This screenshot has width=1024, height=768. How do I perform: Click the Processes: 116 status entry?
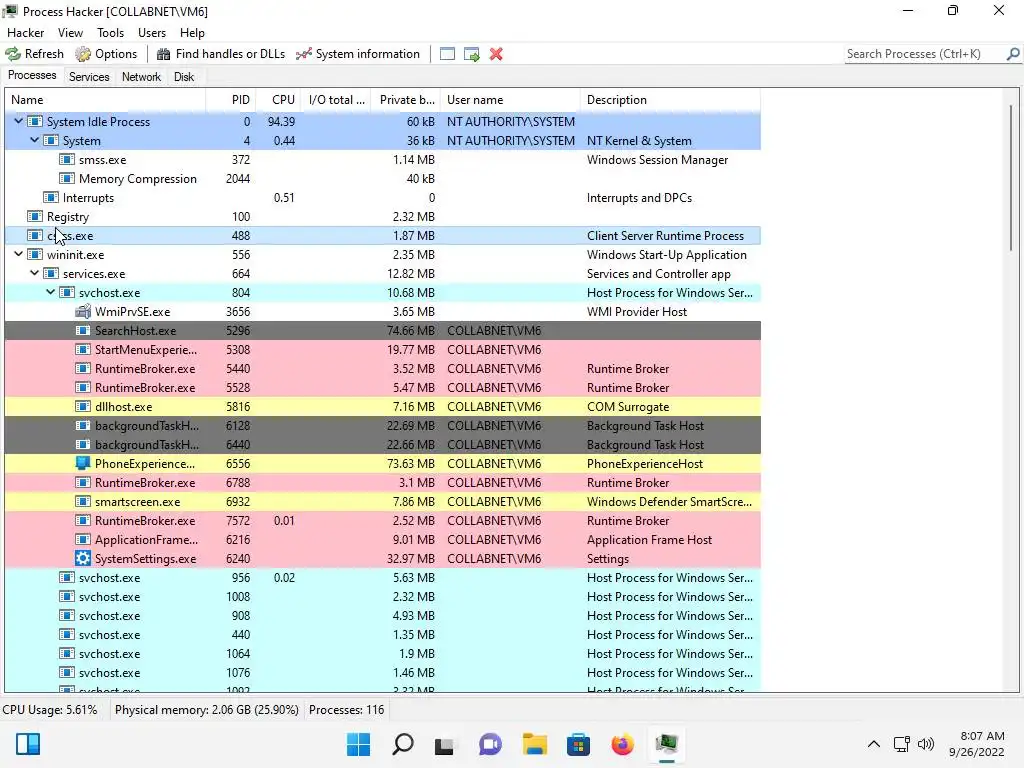pos(346,710)
